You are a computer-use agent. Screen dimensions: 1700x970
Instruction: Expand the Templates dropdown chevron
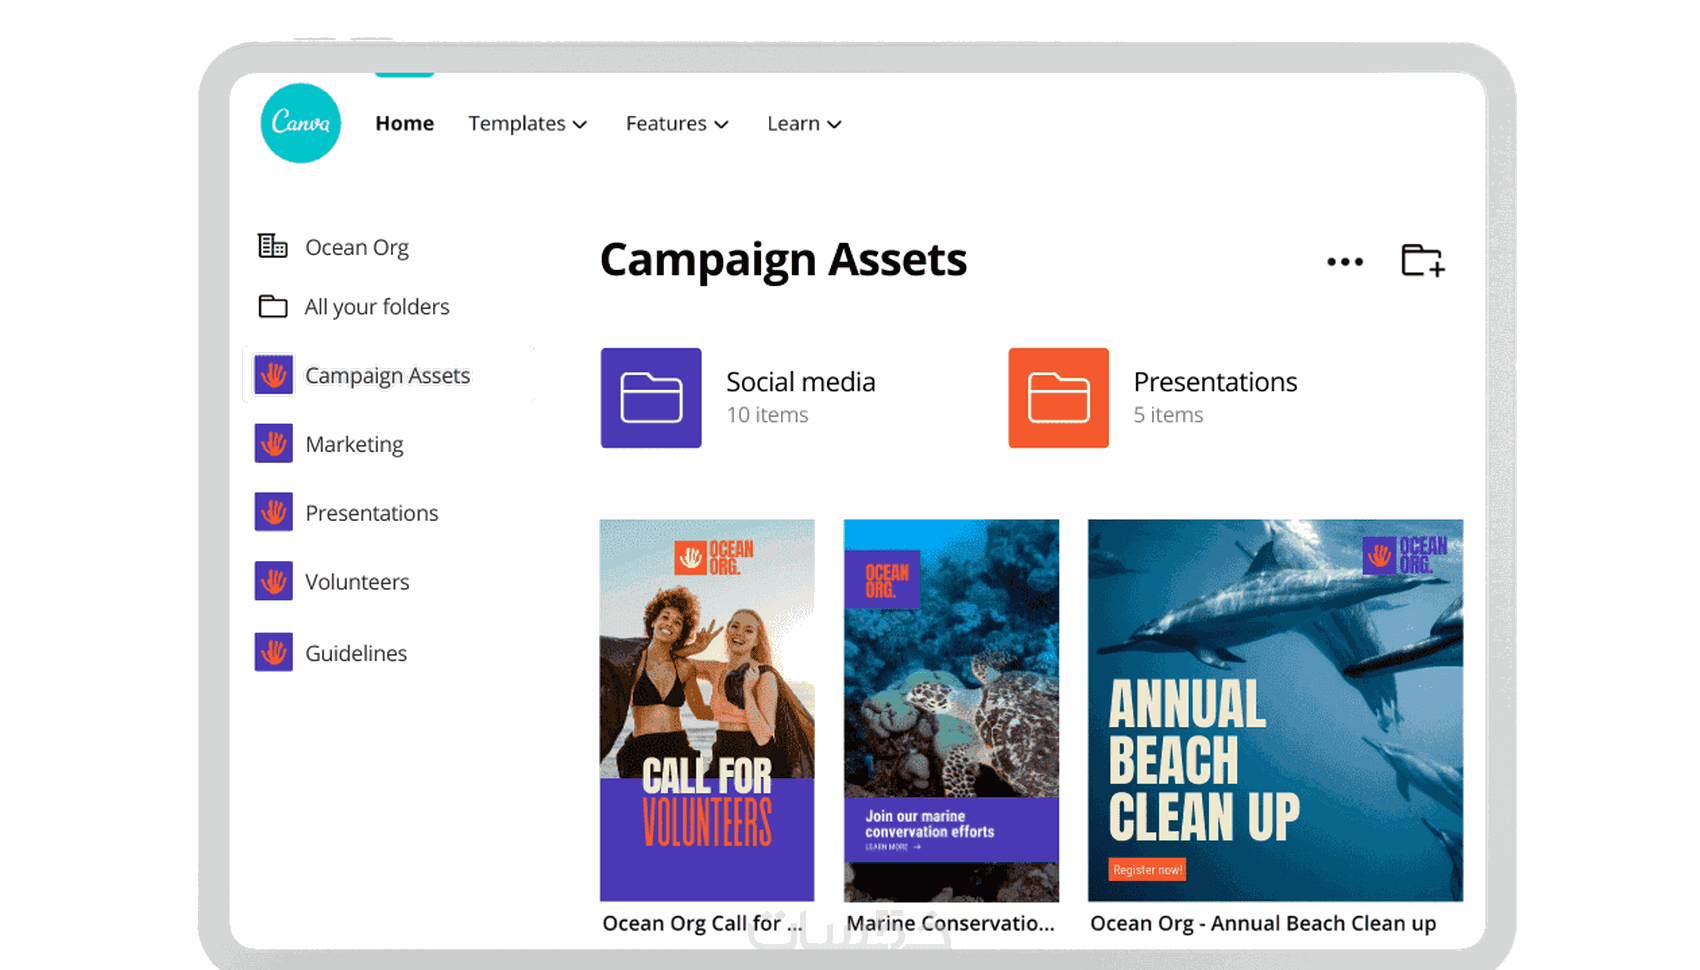tap(580, 125)
